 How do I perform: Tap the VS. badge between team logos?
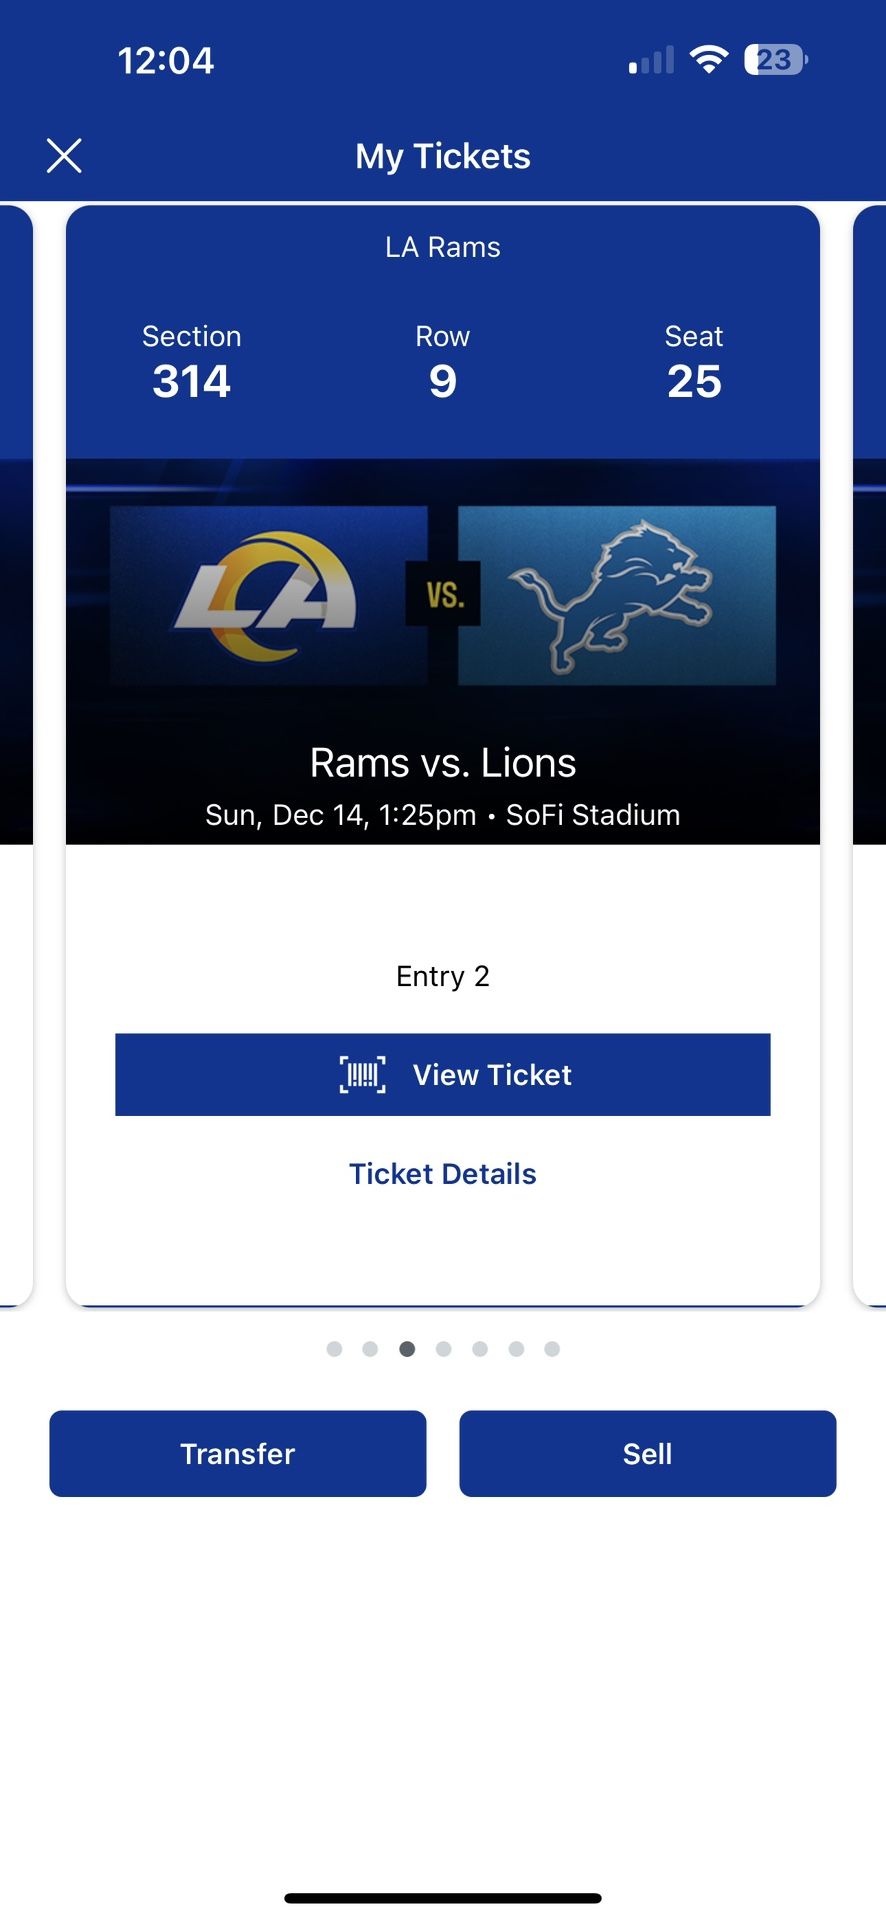coord(443,595)
